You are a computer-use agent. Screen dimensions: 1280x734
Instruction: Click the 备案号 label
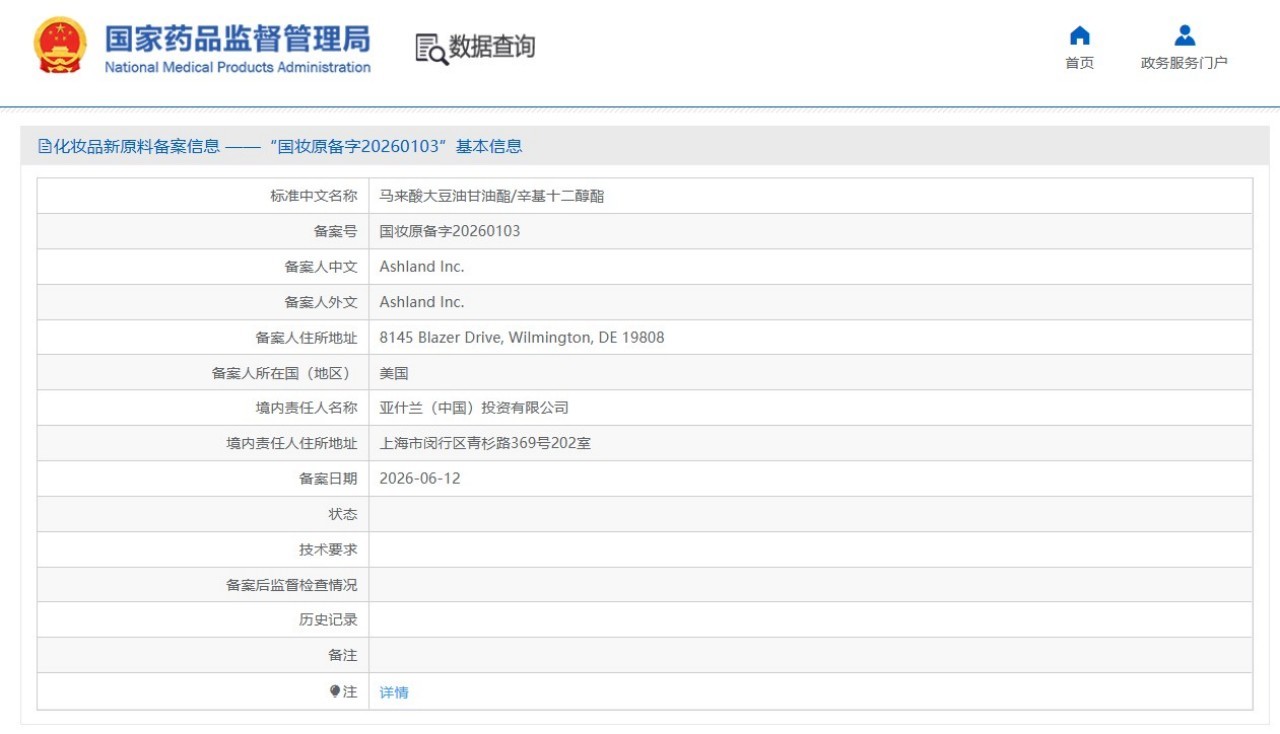click(335, 231)
